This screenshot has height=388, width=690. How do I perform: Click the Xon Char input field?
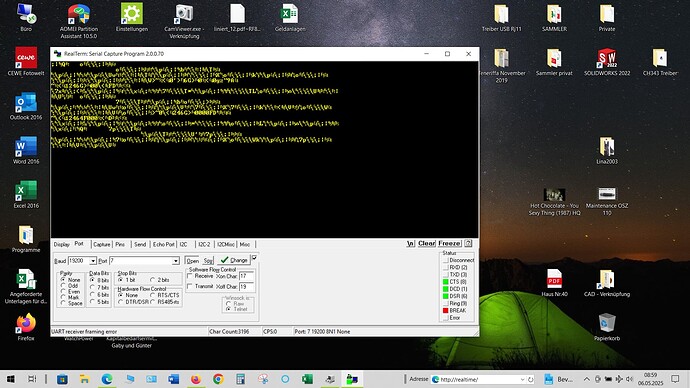[x=246, y=276]
